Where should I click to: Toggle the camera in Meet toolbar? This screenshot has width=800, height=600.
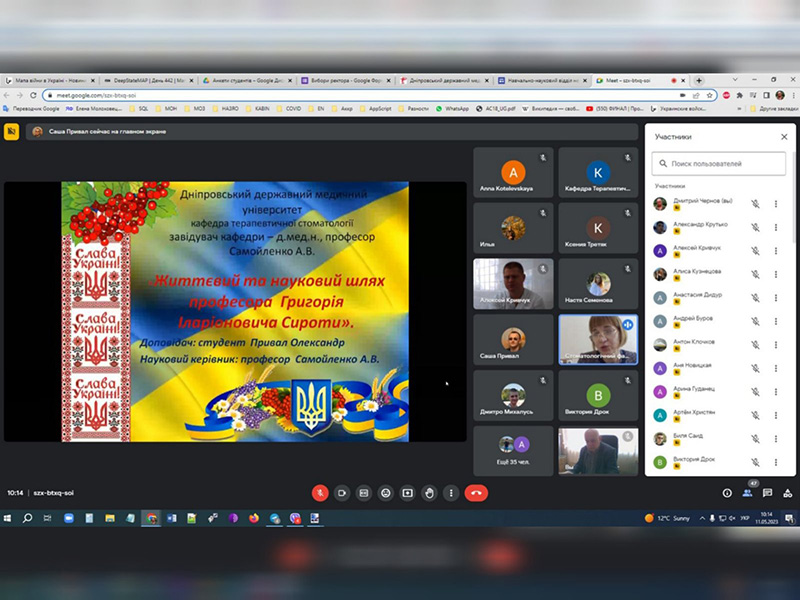[342, 492]
